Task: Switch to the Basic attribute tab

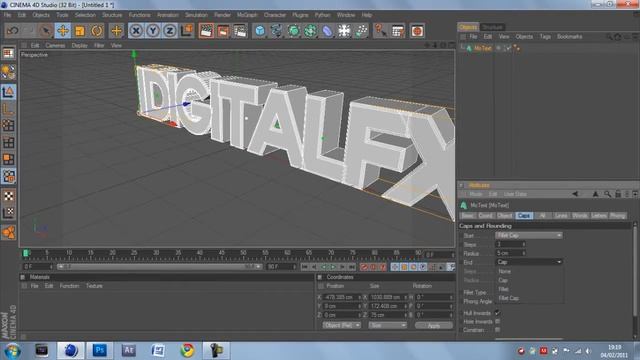Action: pos(467,216)
